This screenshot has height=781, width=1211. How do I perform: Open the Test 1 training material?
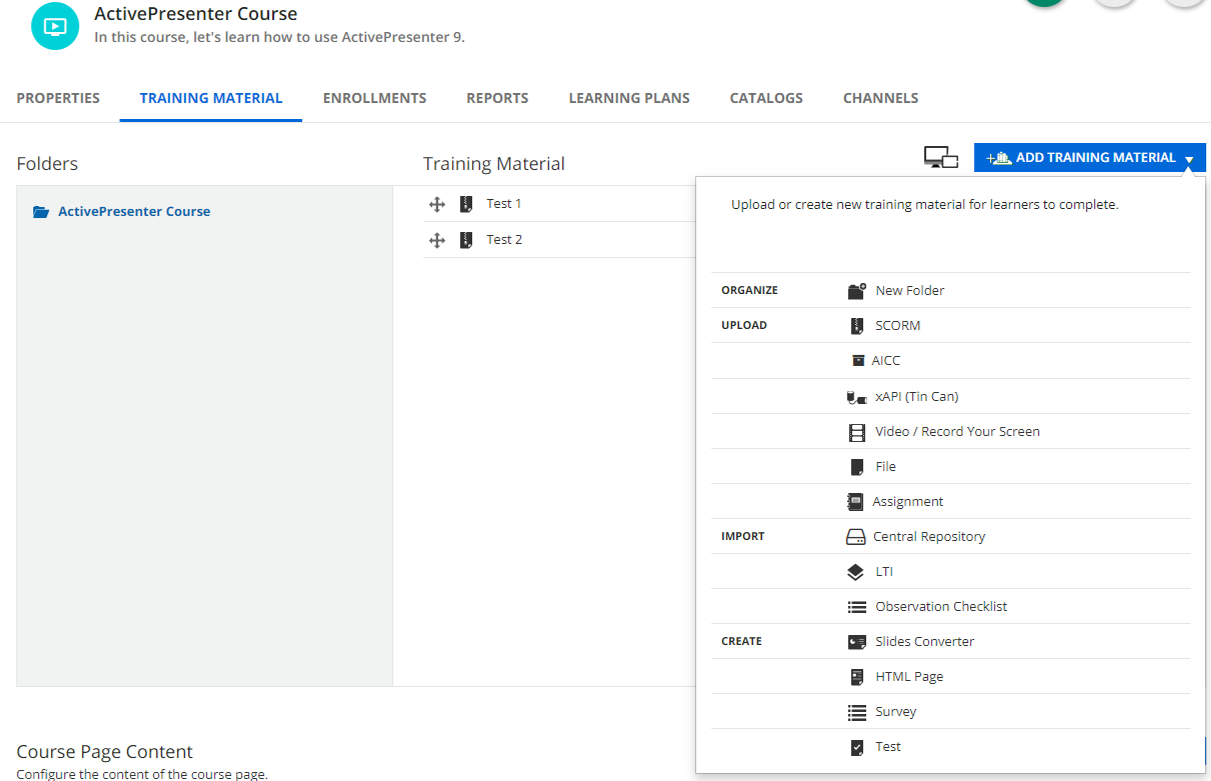click(x=504, y=204)
